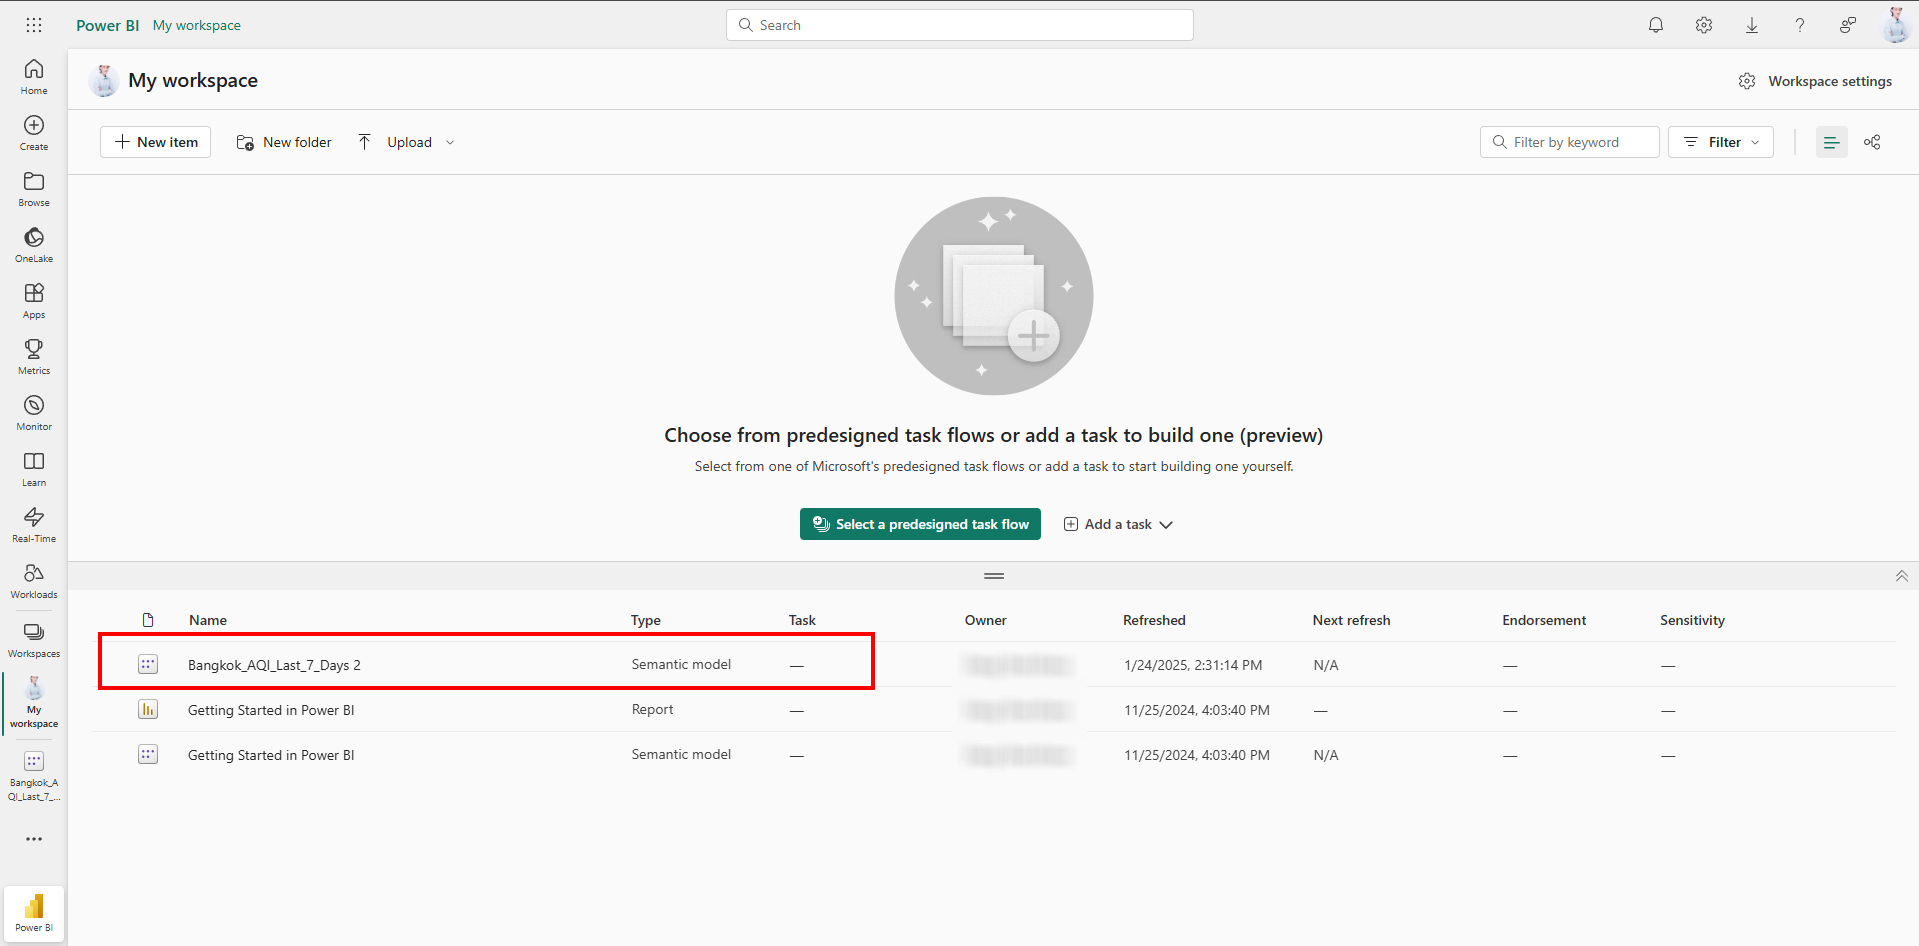Collapse task flow pane with double chevron
Viewport: 1919px width, 946px height.
tap(1902, 576)
